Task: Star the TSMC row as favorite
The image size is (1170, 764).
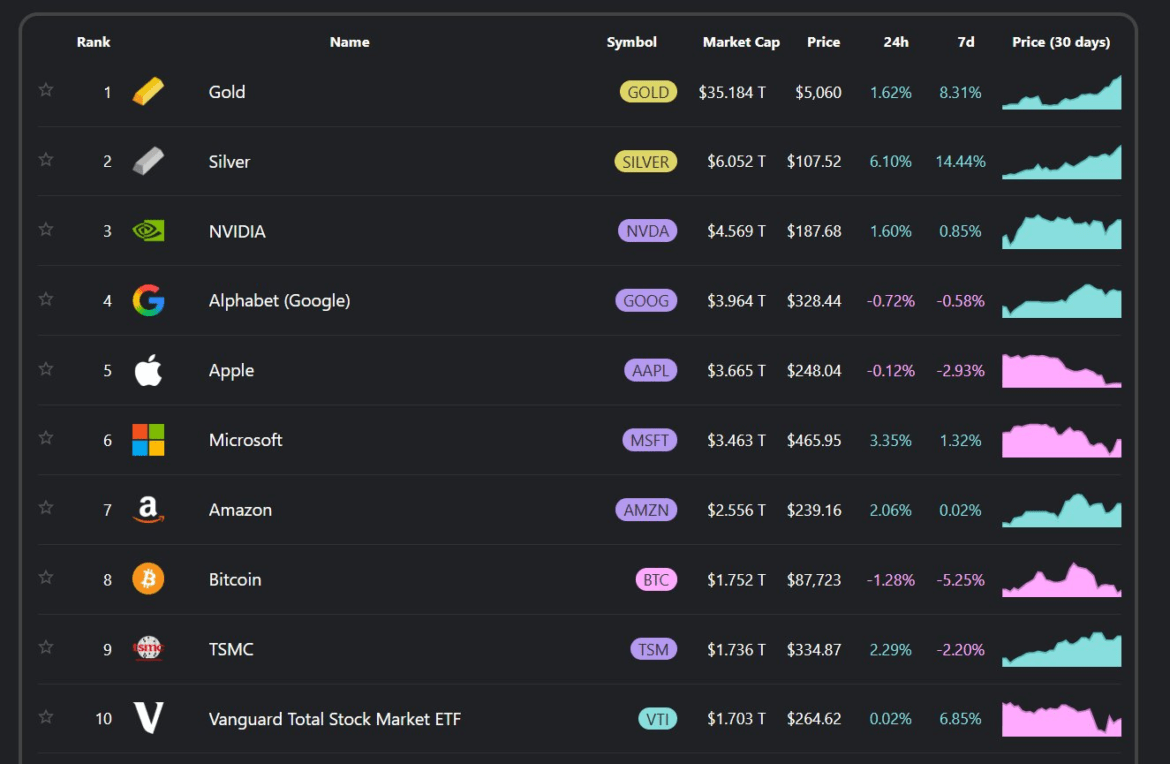Action: (46, 647)
